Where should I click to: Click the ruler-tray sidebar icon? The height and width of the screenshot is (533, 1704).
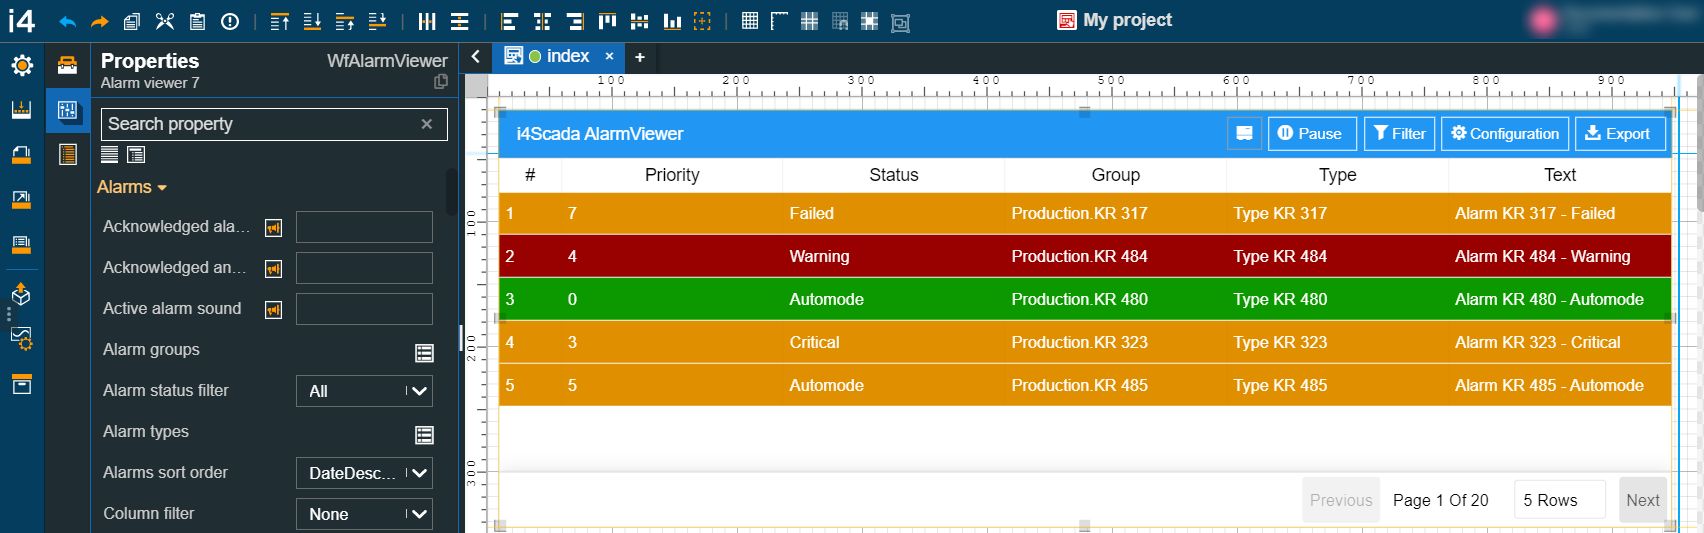(x=21, y=110)
